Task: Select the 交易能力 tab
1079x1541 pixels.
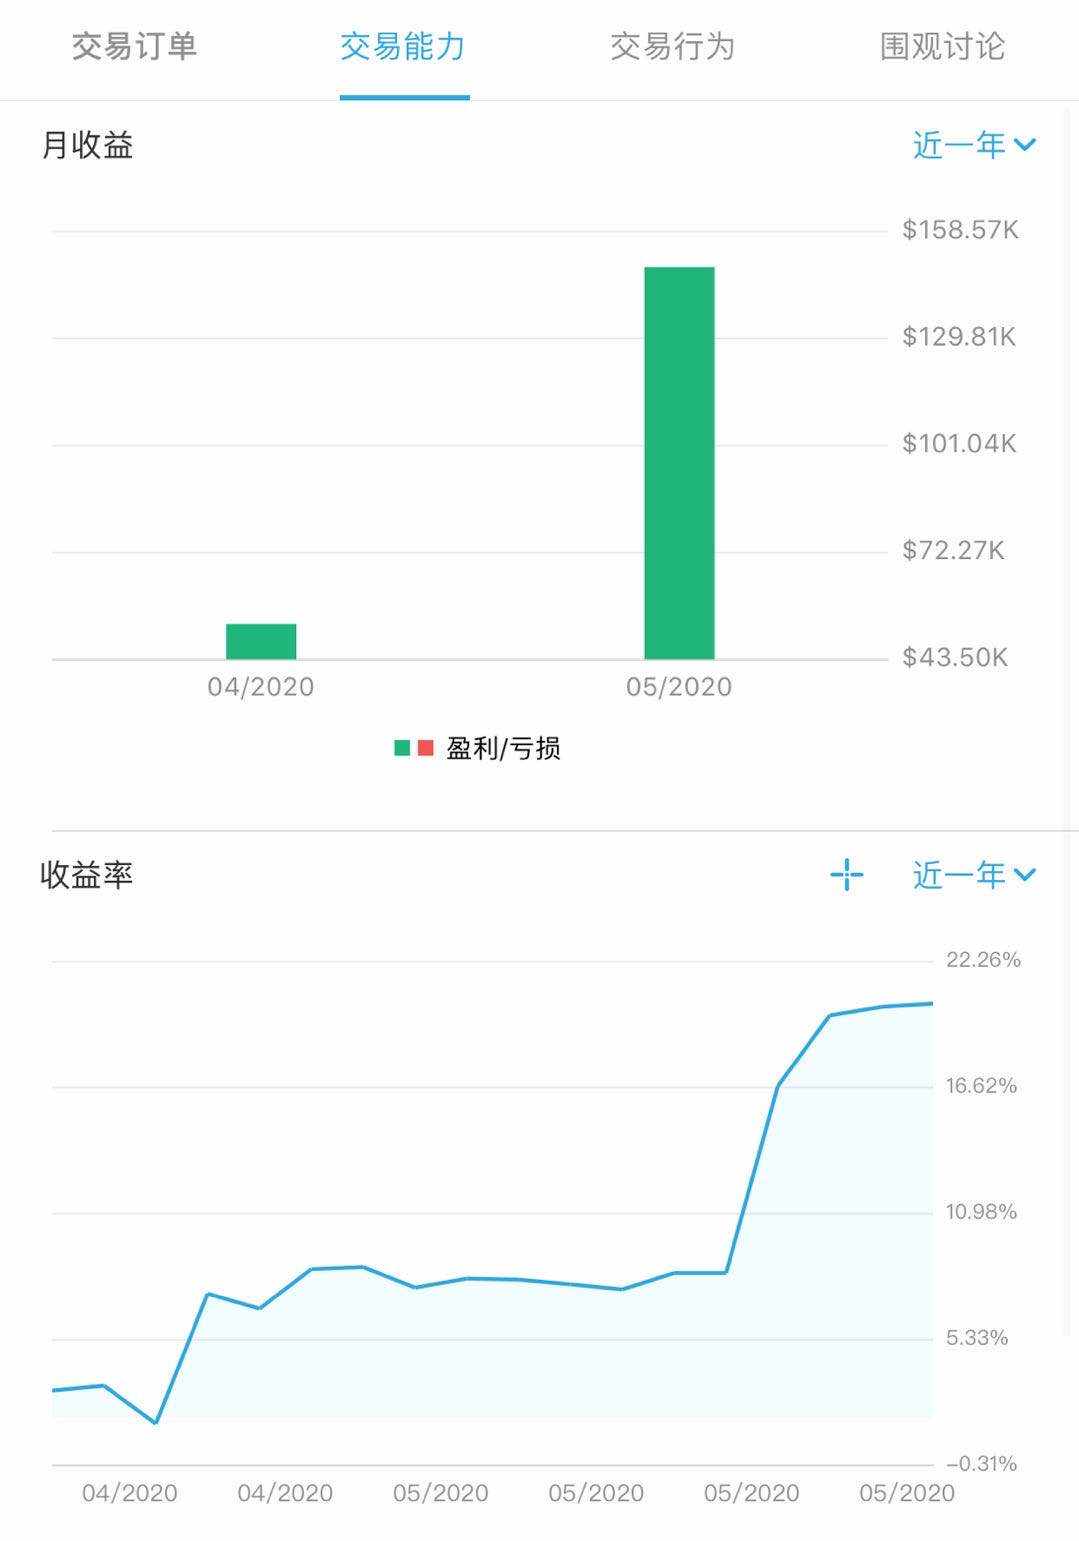Action: tap(403, 47)
